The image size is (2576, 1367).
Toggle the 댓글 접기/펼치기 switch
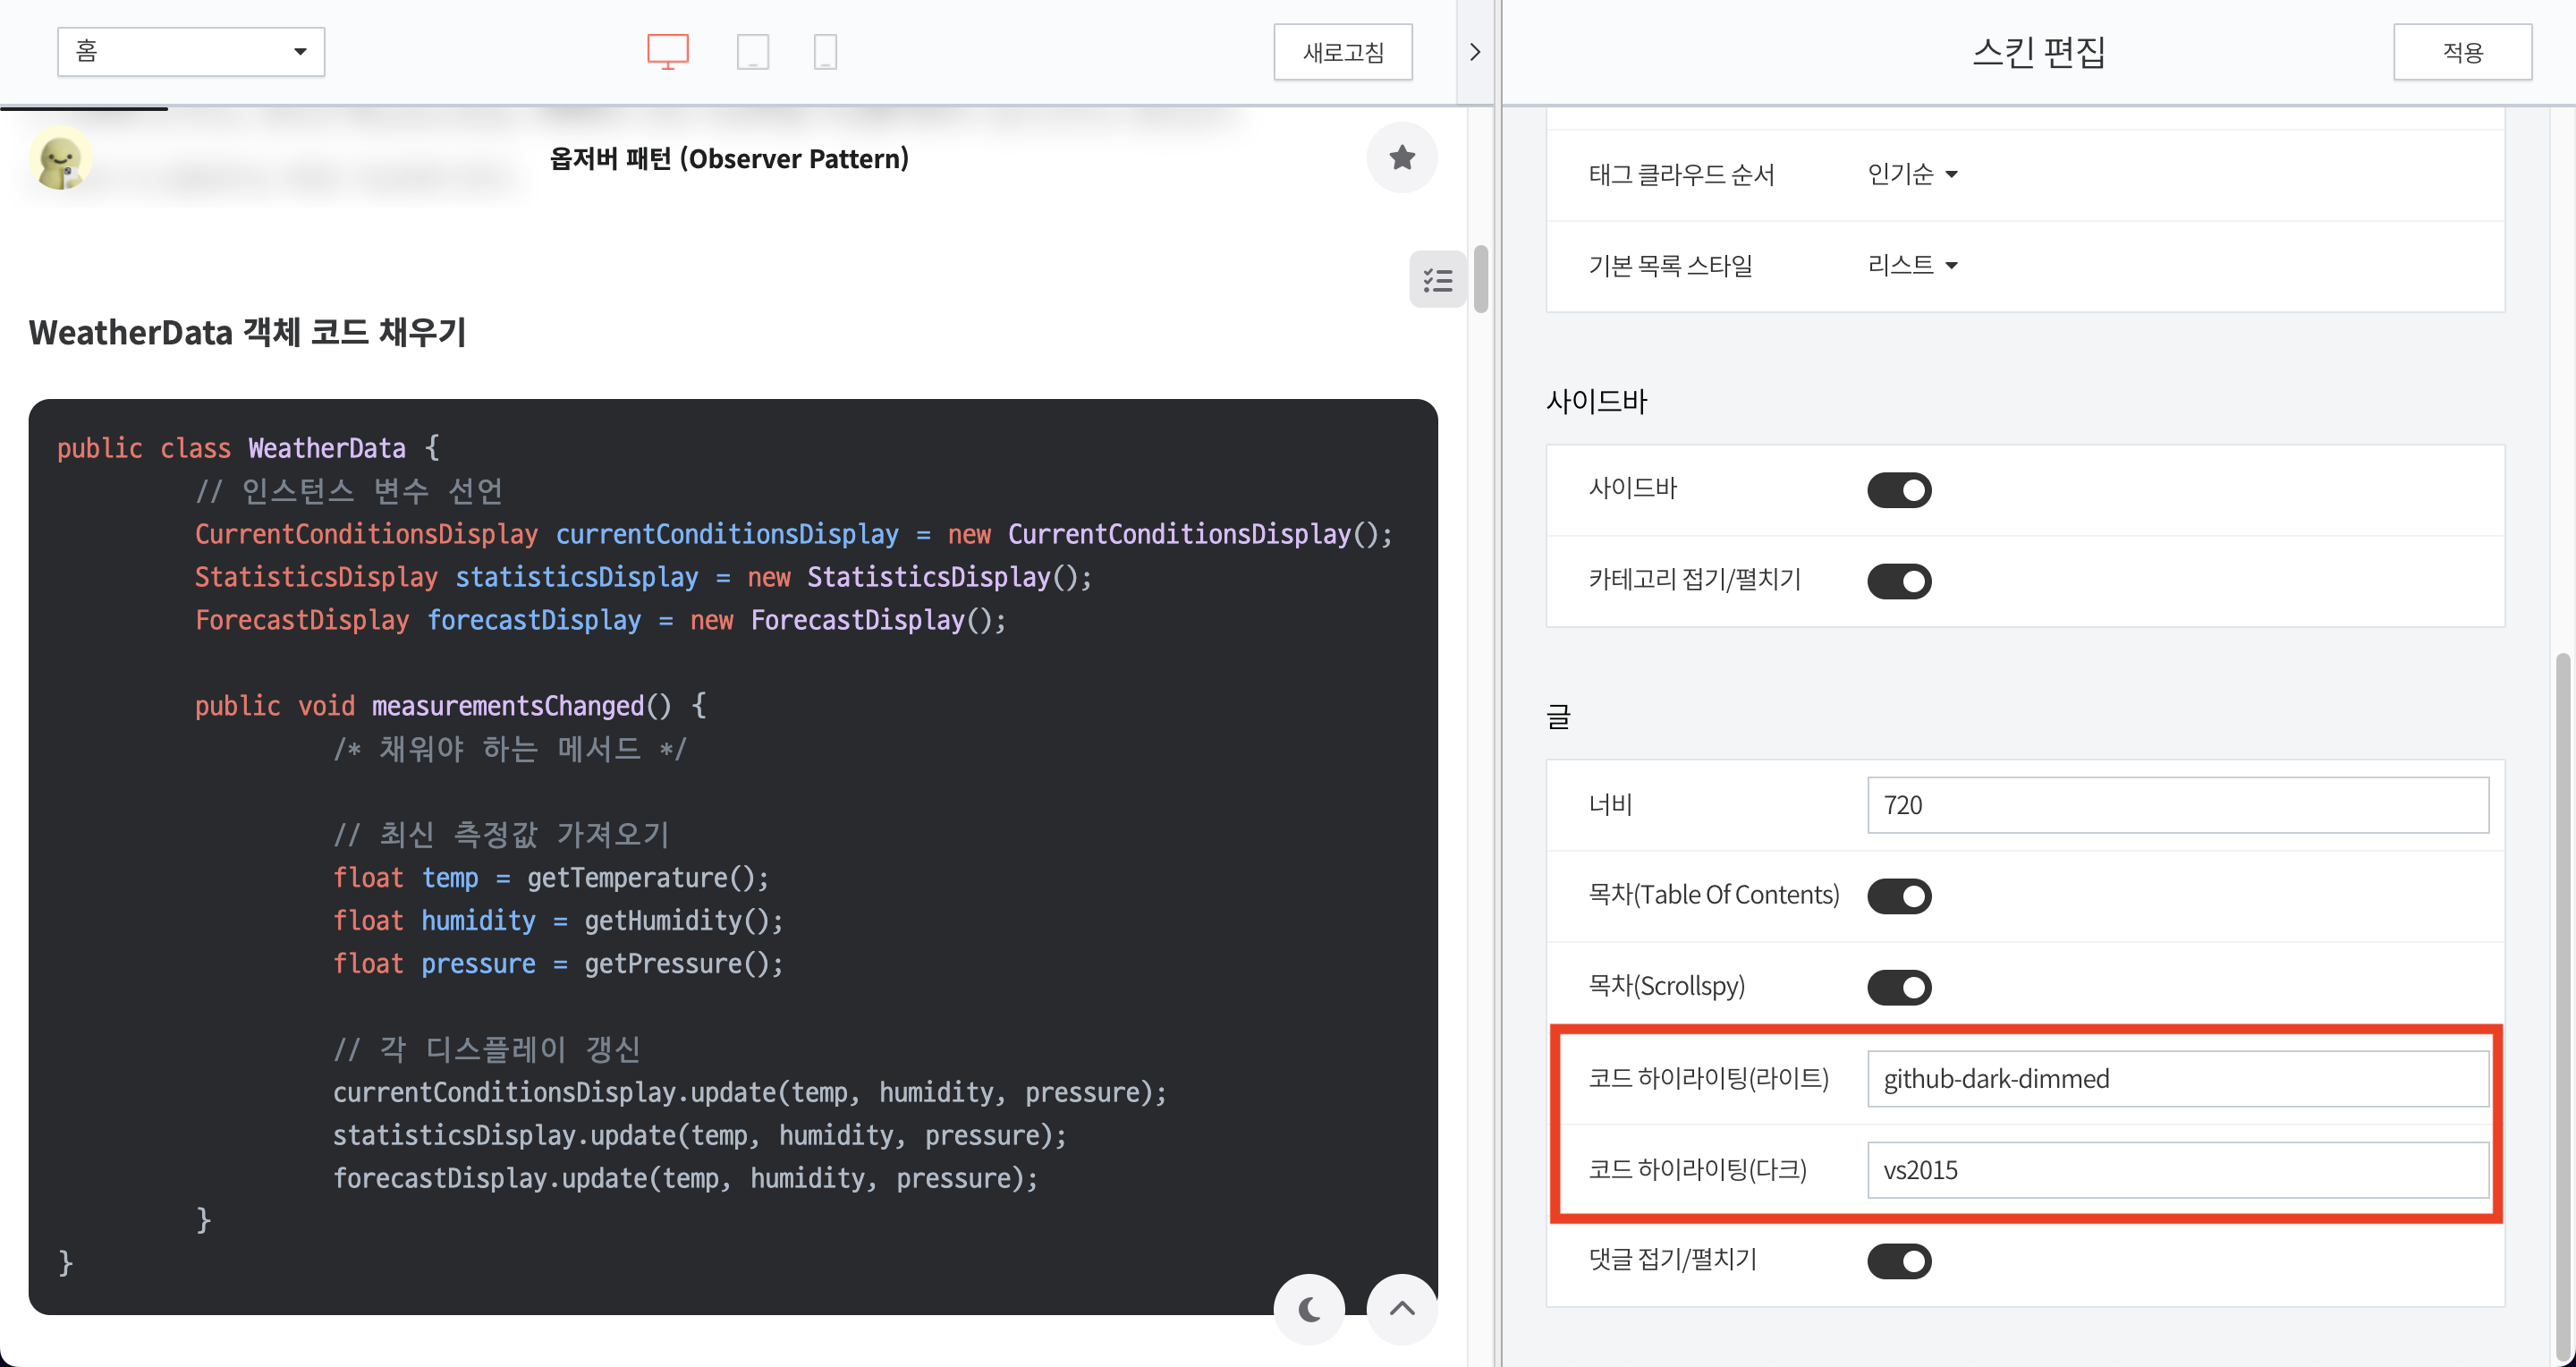[1898, 1261]
